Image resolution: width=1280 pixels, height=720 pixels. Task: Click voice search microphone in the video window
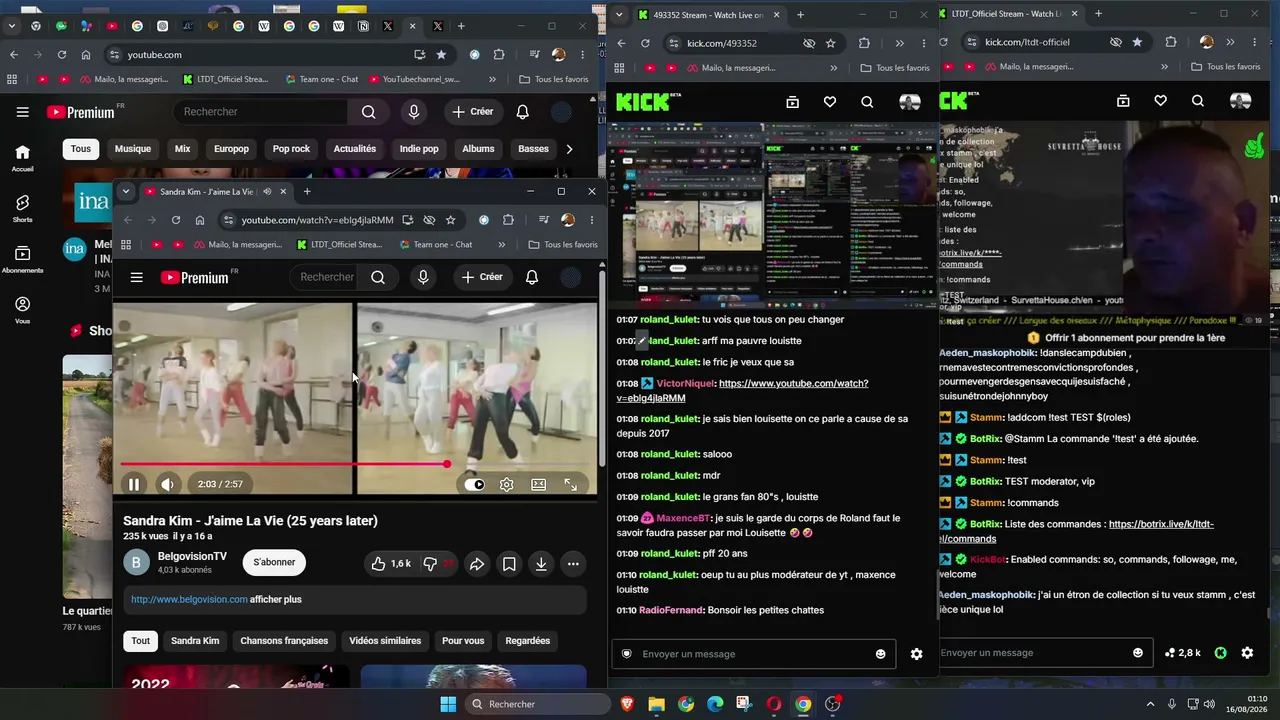(x=423, y=277)
